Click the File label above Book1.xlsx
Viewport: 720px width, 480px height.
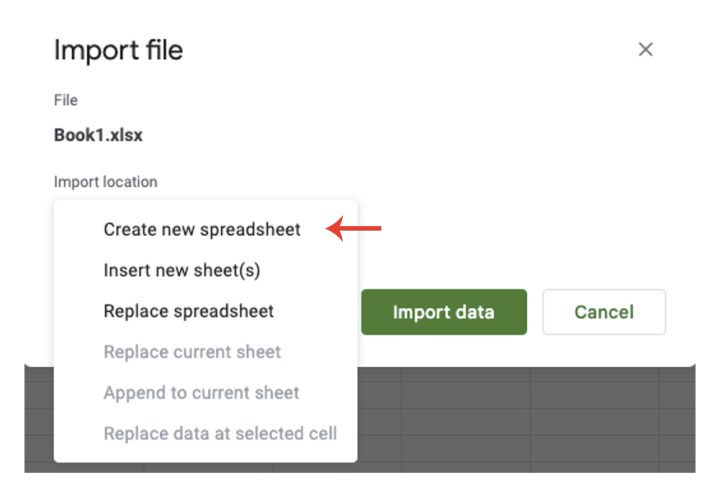tap(66, 100)
